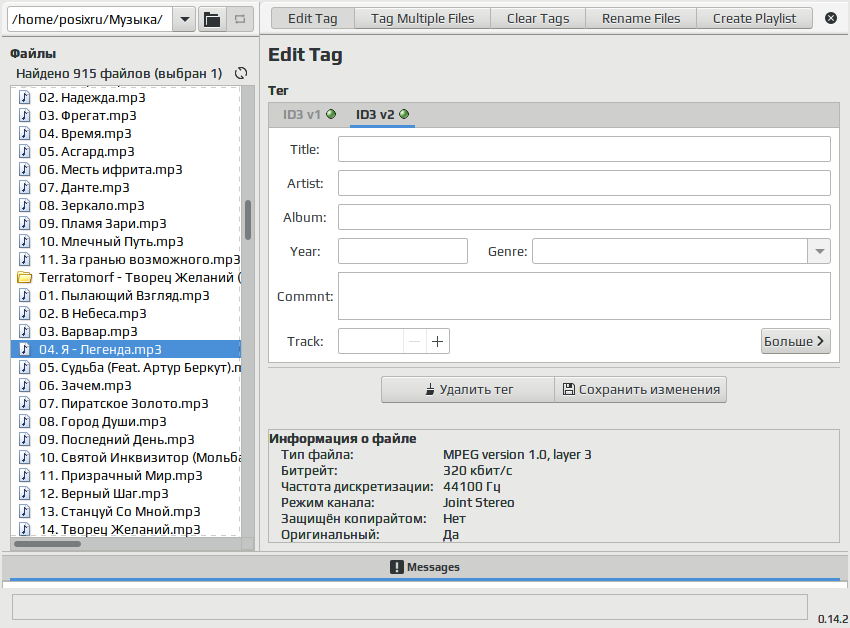Viewport: 850px width, 628px height.
Task: Open the Create Playlist section
Action: click(x=754, y=18)
